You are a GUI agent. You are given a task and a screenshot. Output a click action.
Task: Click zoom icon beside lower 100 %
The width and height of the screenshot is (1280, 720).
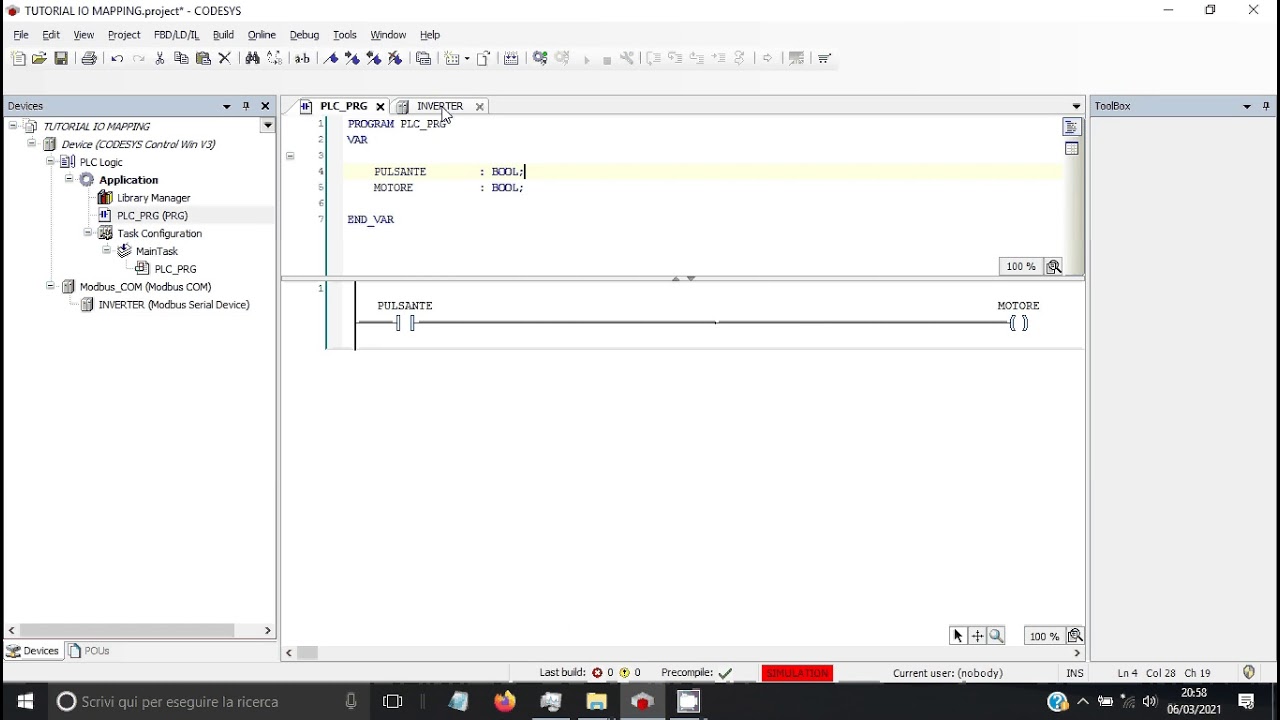click(x=1075, y=636)
